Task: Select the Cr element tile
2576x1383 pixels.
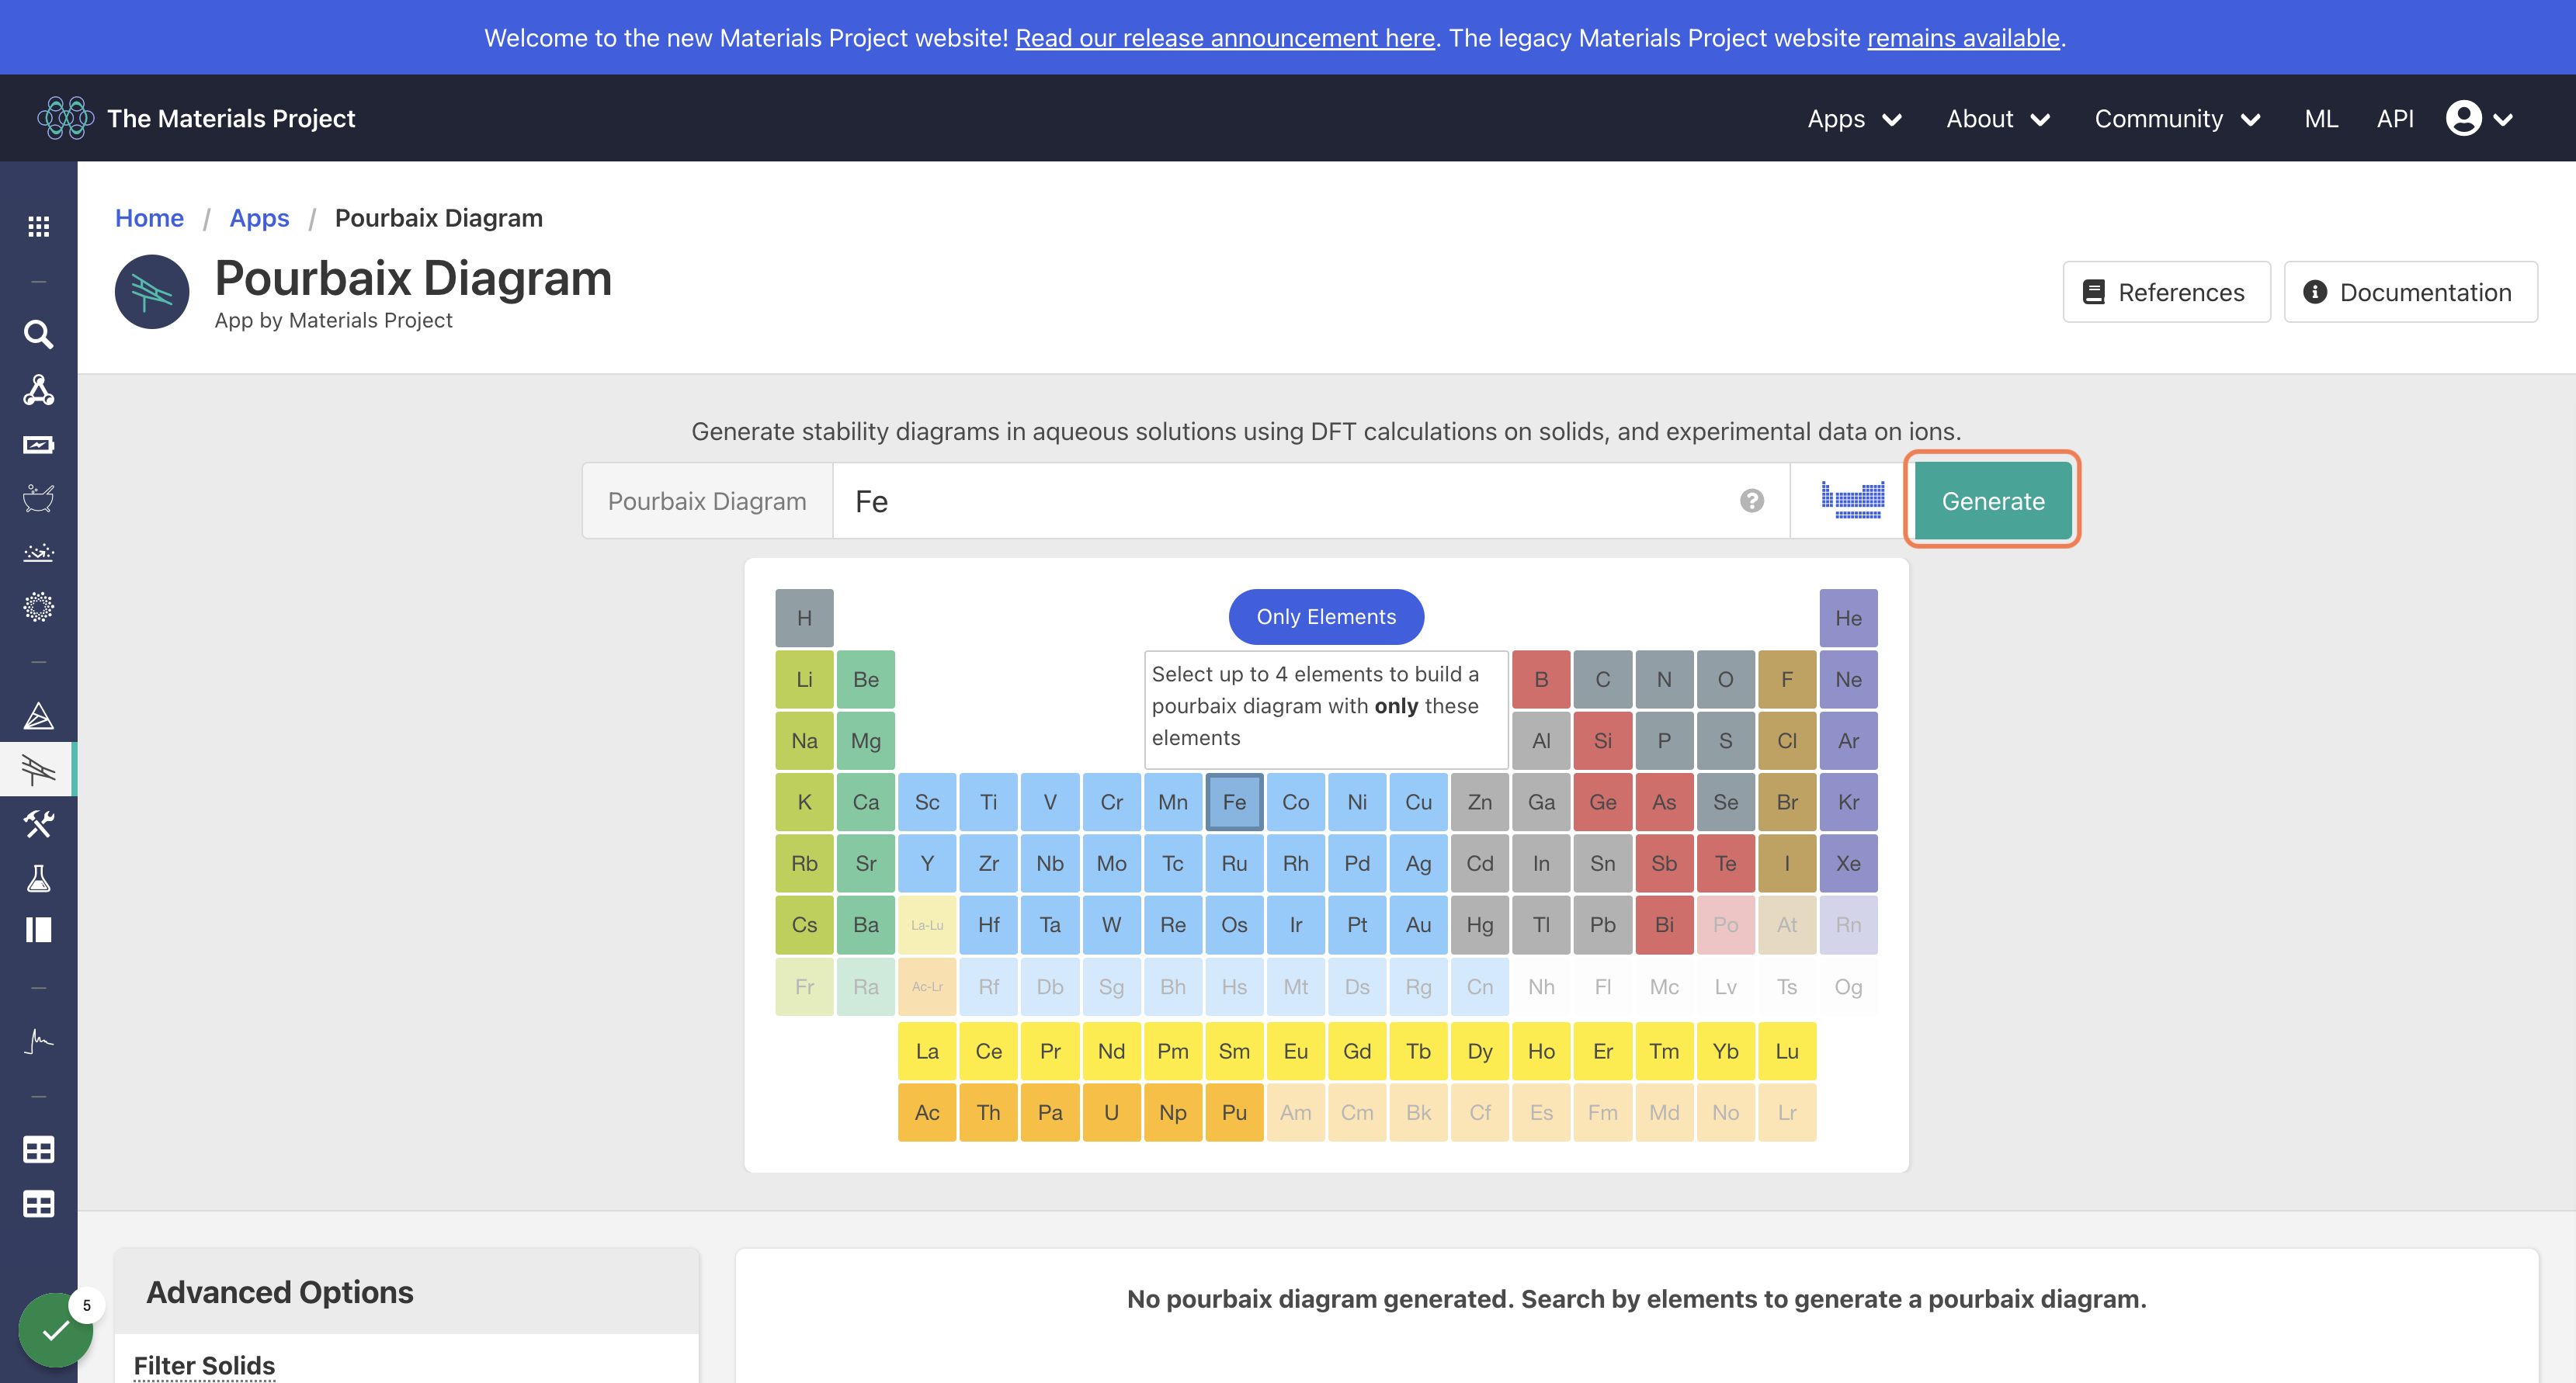Action: (x=1111, y=802)
